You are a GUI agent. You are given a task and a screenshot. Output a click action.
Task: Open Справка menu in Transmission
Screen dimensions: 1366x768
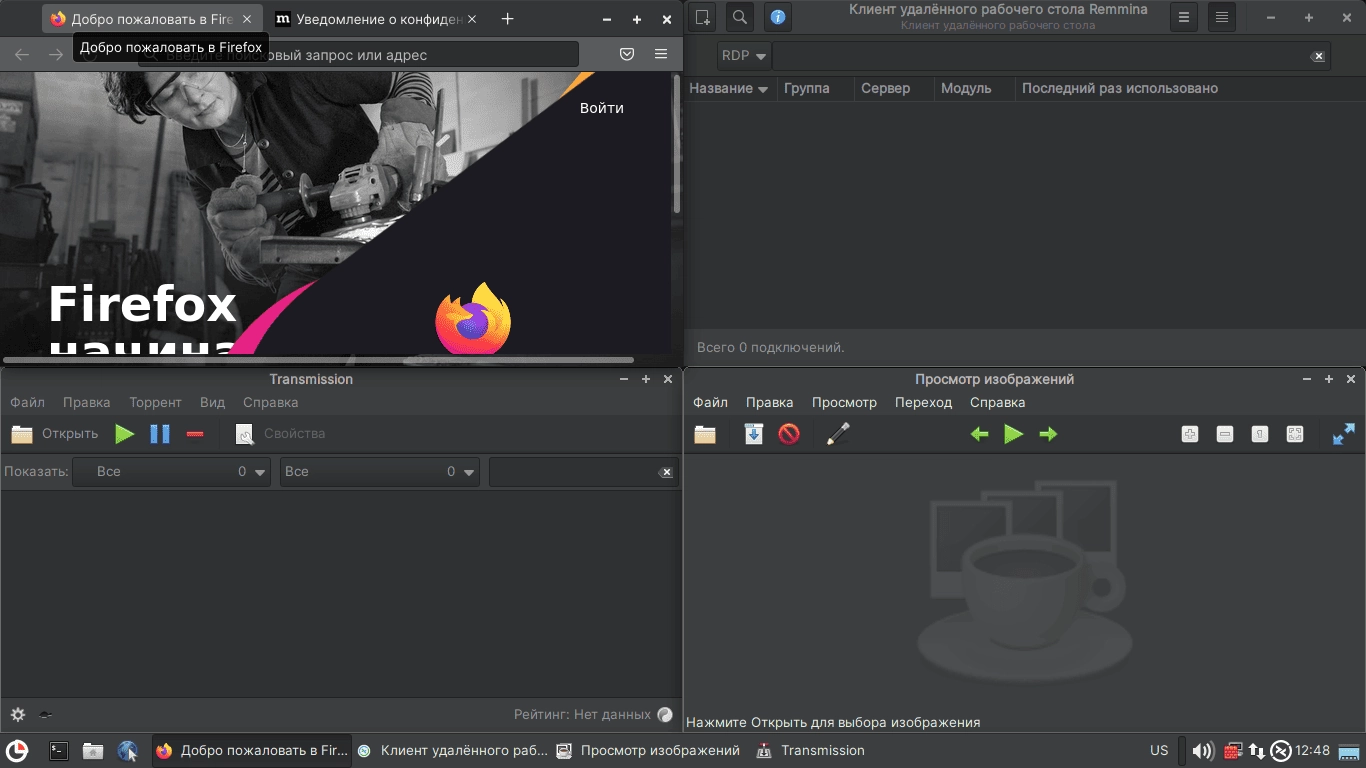click(270, 402)
